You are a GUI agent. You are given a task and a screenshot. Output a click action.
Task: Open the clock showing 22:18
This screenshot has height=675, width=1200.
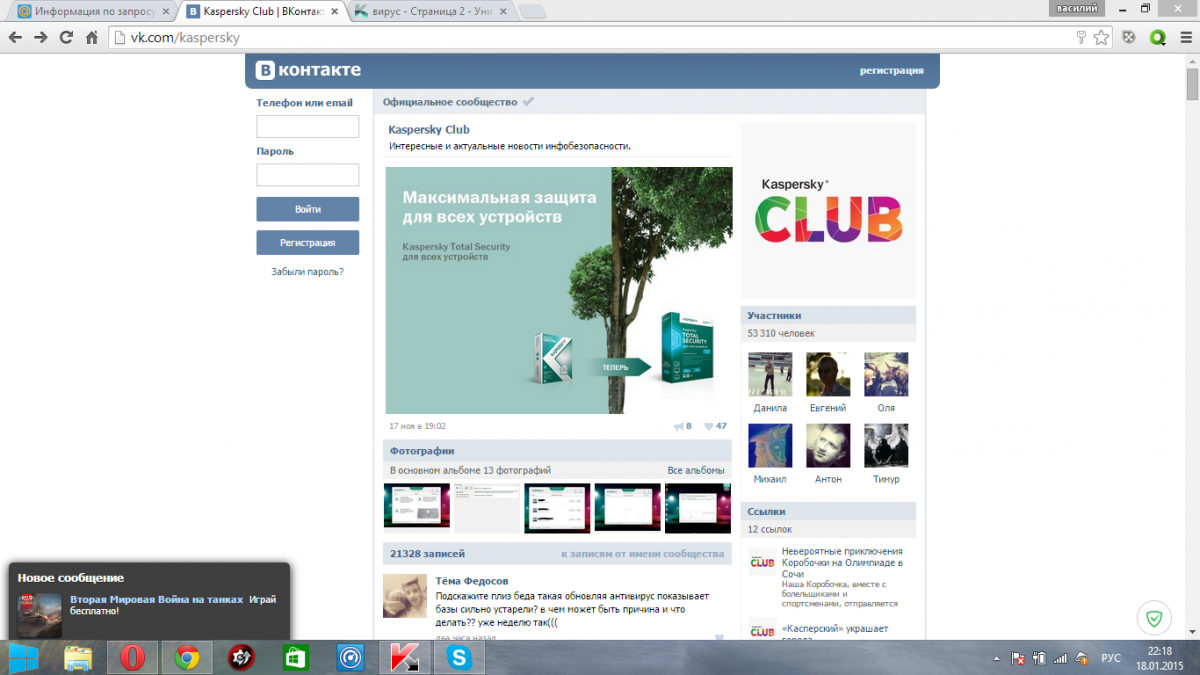pos(1160,658)
